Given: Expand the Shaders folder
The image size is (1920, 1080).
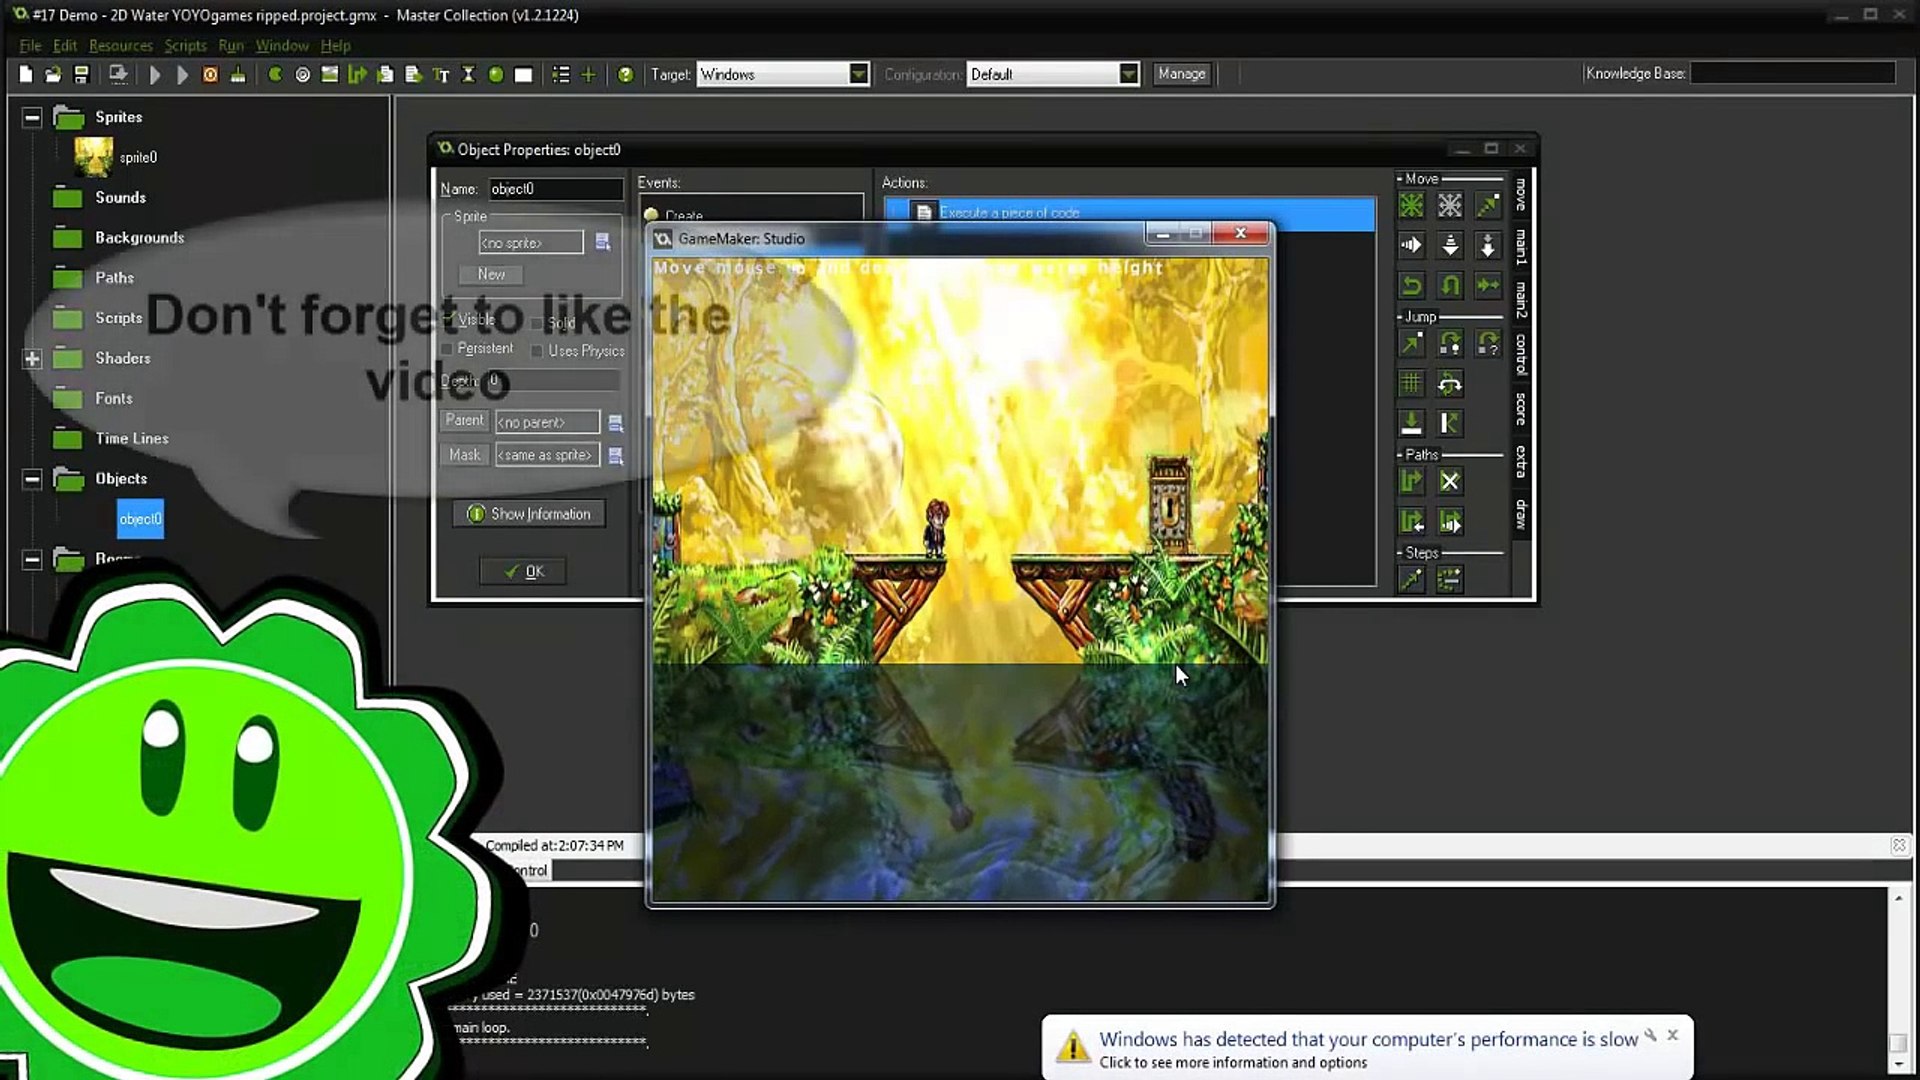Looking at the screenshot, I should coord(32,359).
